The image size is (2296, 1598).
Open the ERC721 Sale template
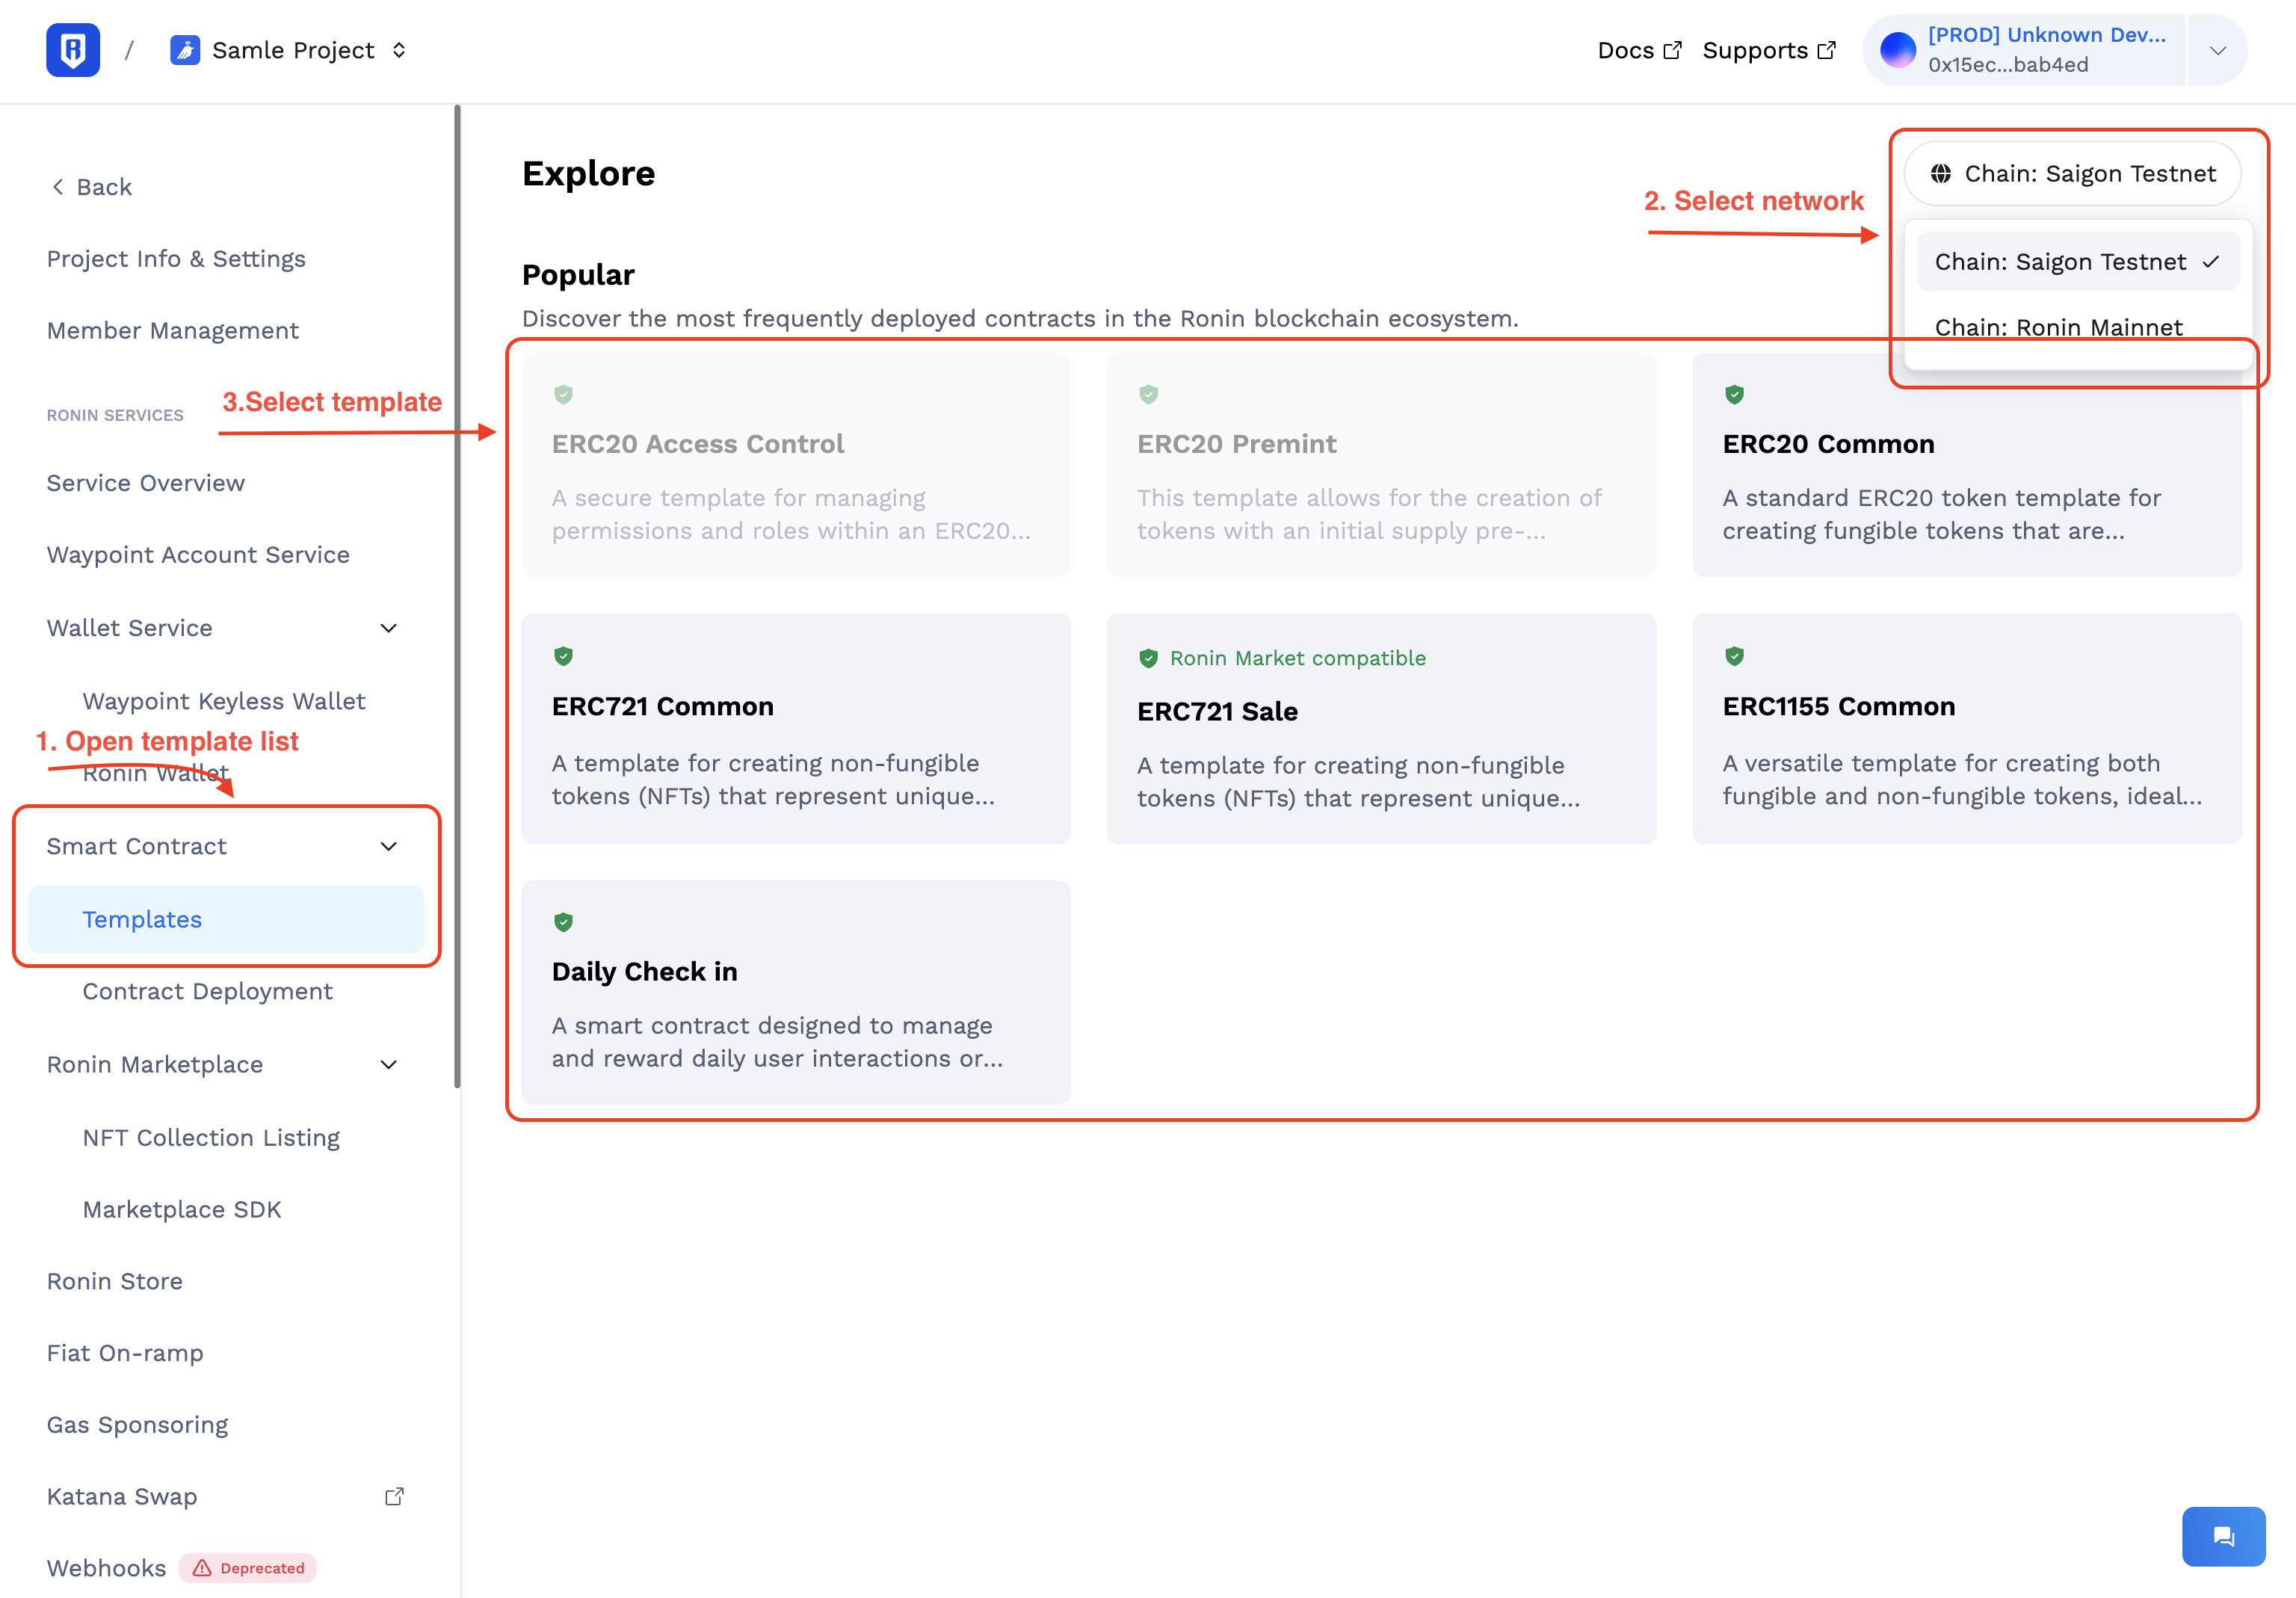[x=1381, y=729]
